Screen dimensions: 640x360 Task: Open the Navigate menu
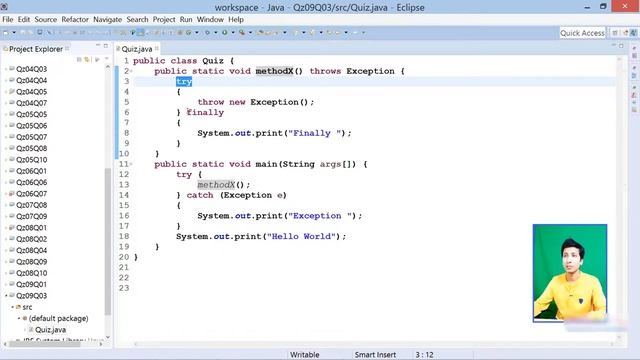coord(107,19)
